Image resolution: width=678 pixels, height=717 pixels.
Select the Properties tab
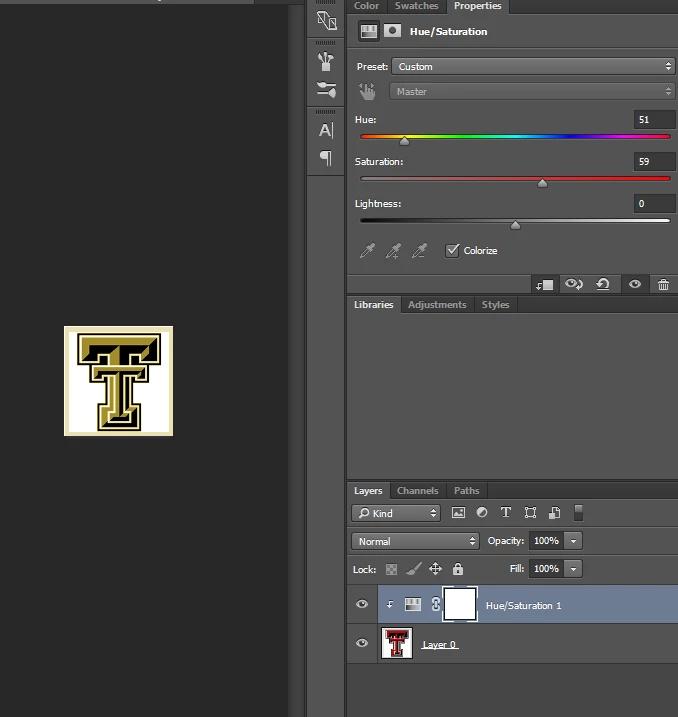point(477,6)
